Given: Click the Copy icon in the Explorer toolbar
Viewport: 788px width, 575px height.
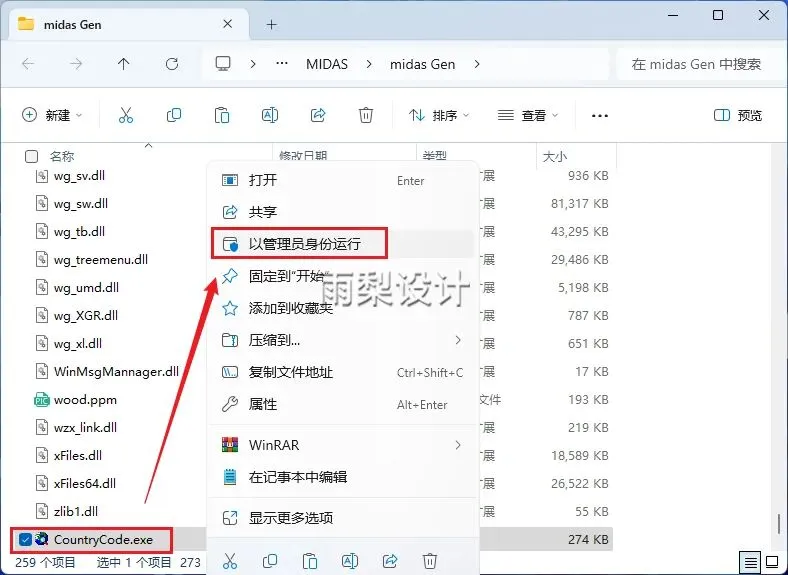Looking at the screenshot, I should tap(174, 116).
